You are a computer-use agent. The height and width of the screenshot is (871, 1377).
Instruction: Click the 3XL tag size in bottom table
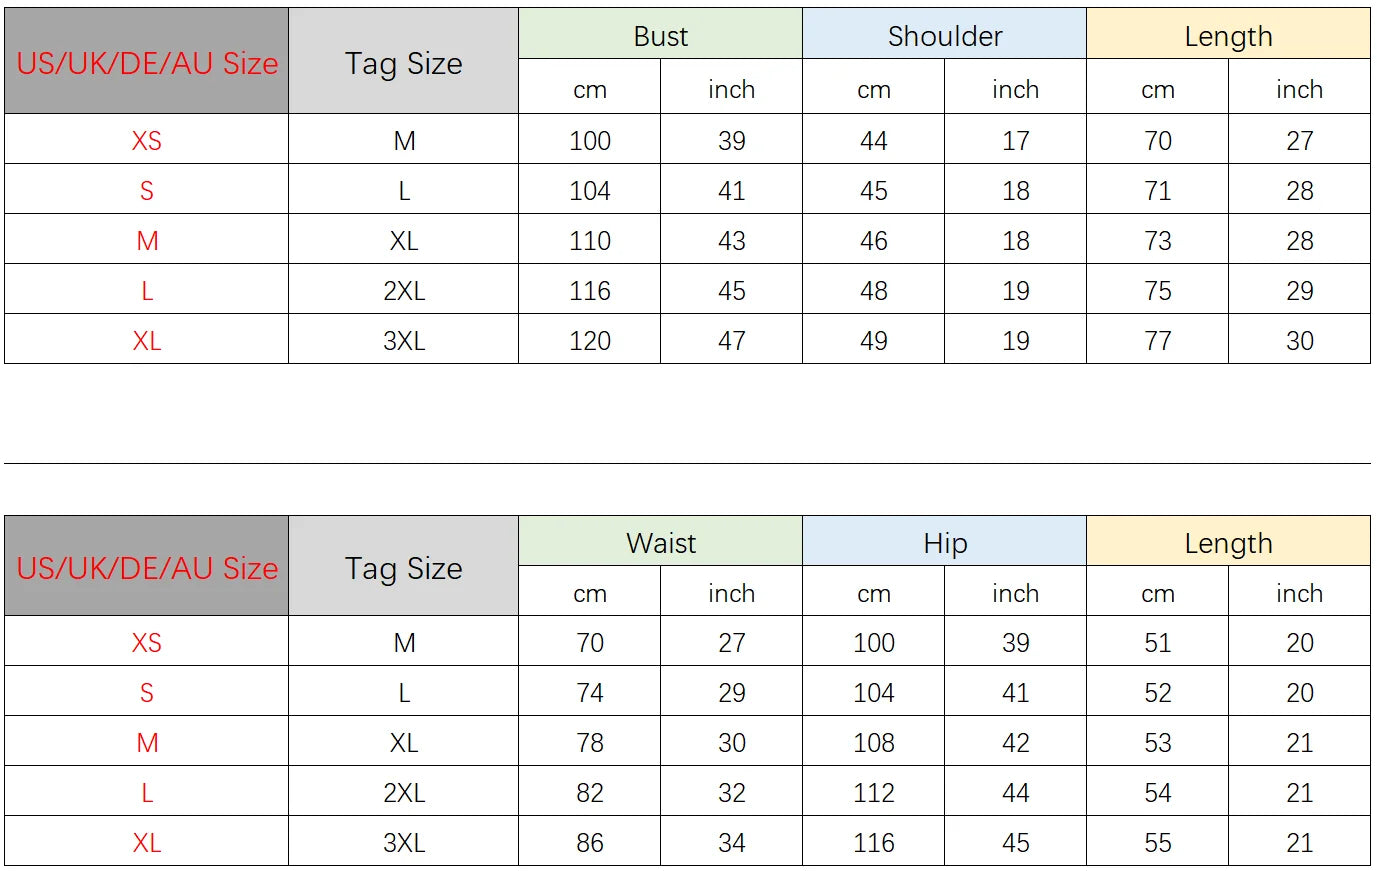click(x=404, y=842)
